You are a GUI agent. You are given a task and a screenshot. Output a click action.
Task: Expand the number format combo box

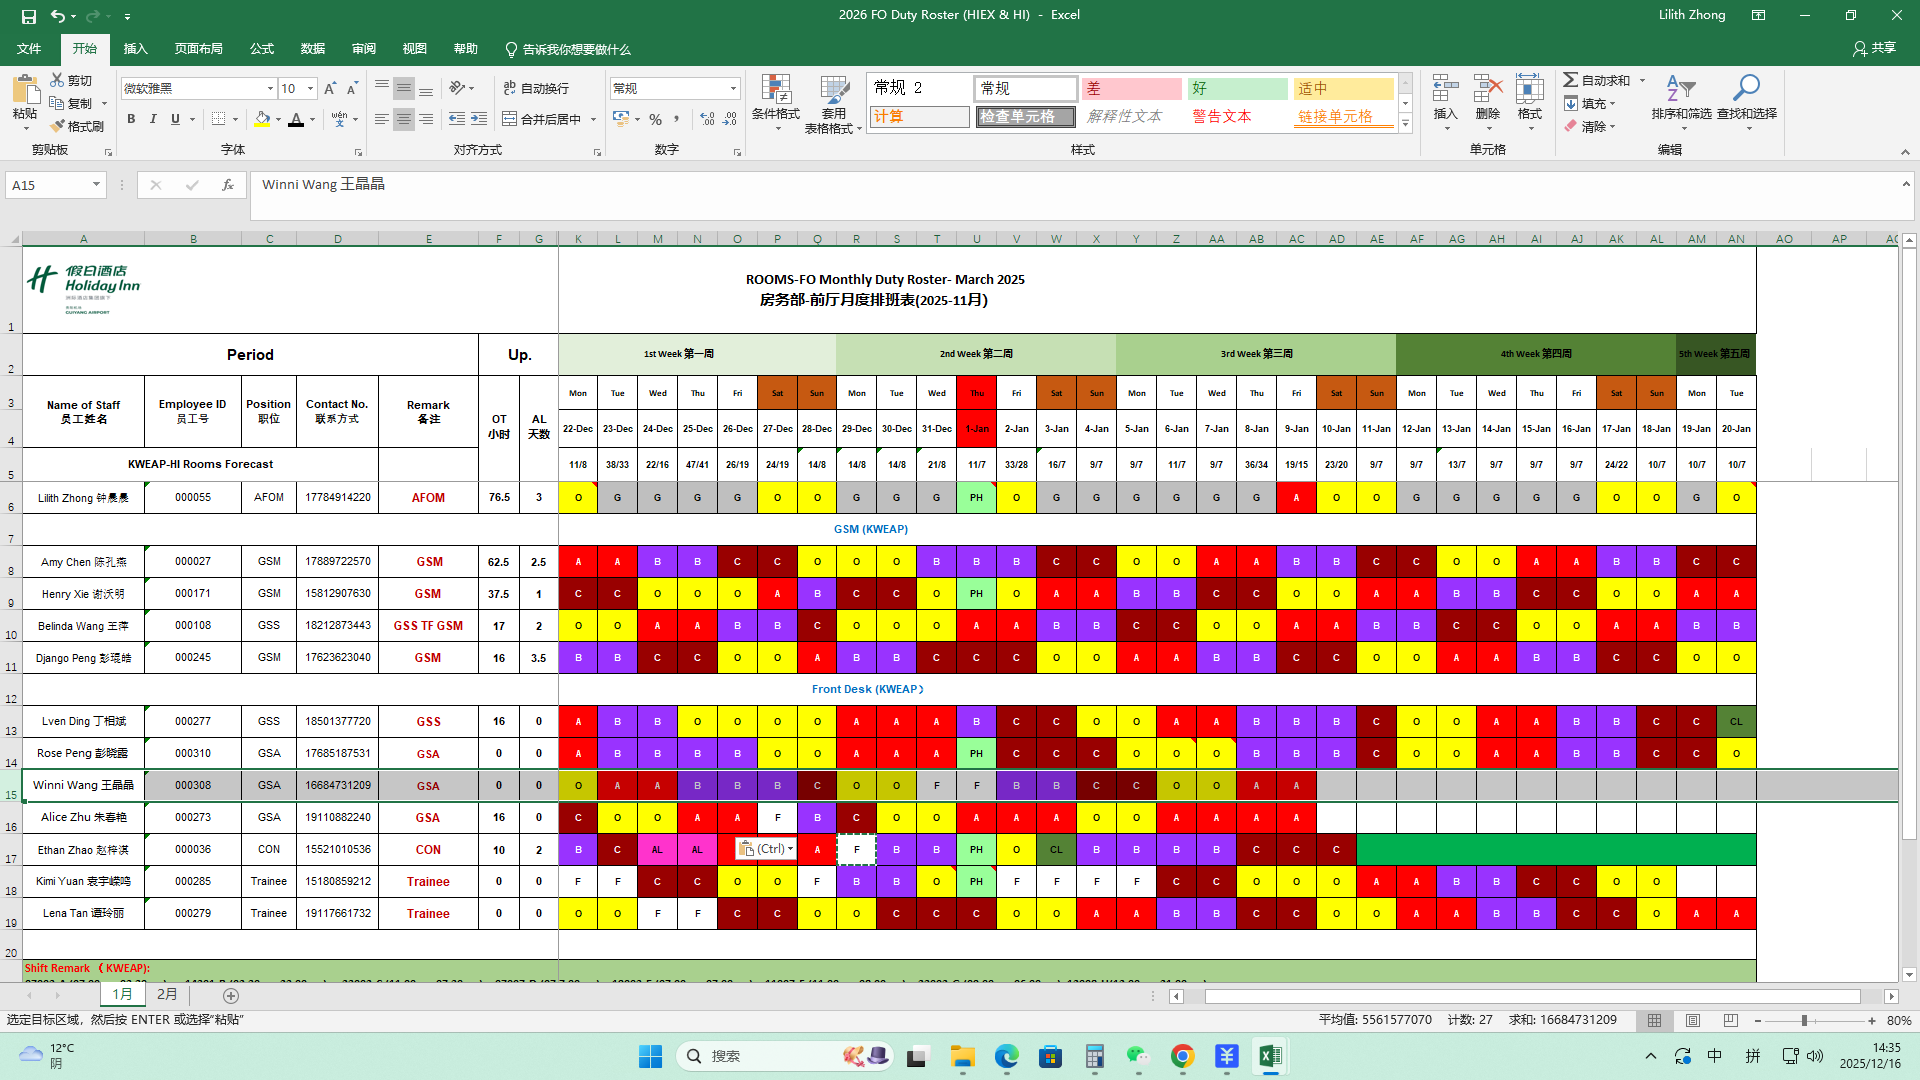[x=733, y=89]
